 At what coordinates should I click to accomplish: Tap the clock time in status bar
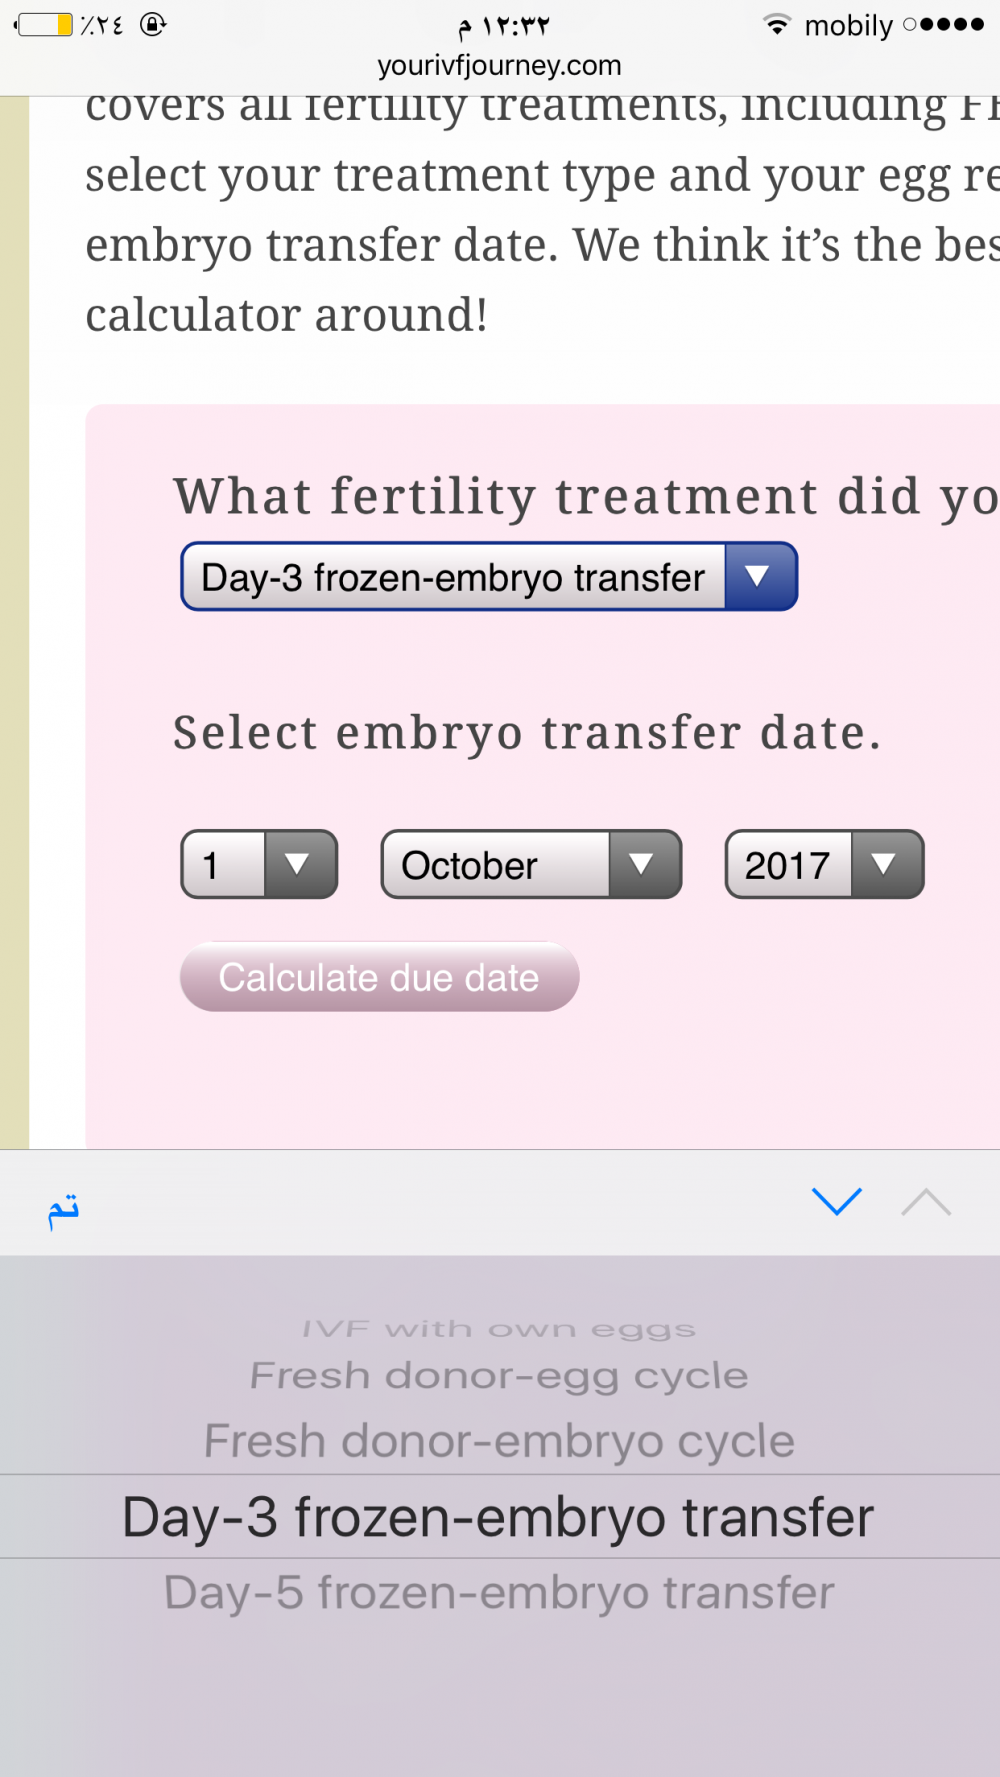point(504,25)
